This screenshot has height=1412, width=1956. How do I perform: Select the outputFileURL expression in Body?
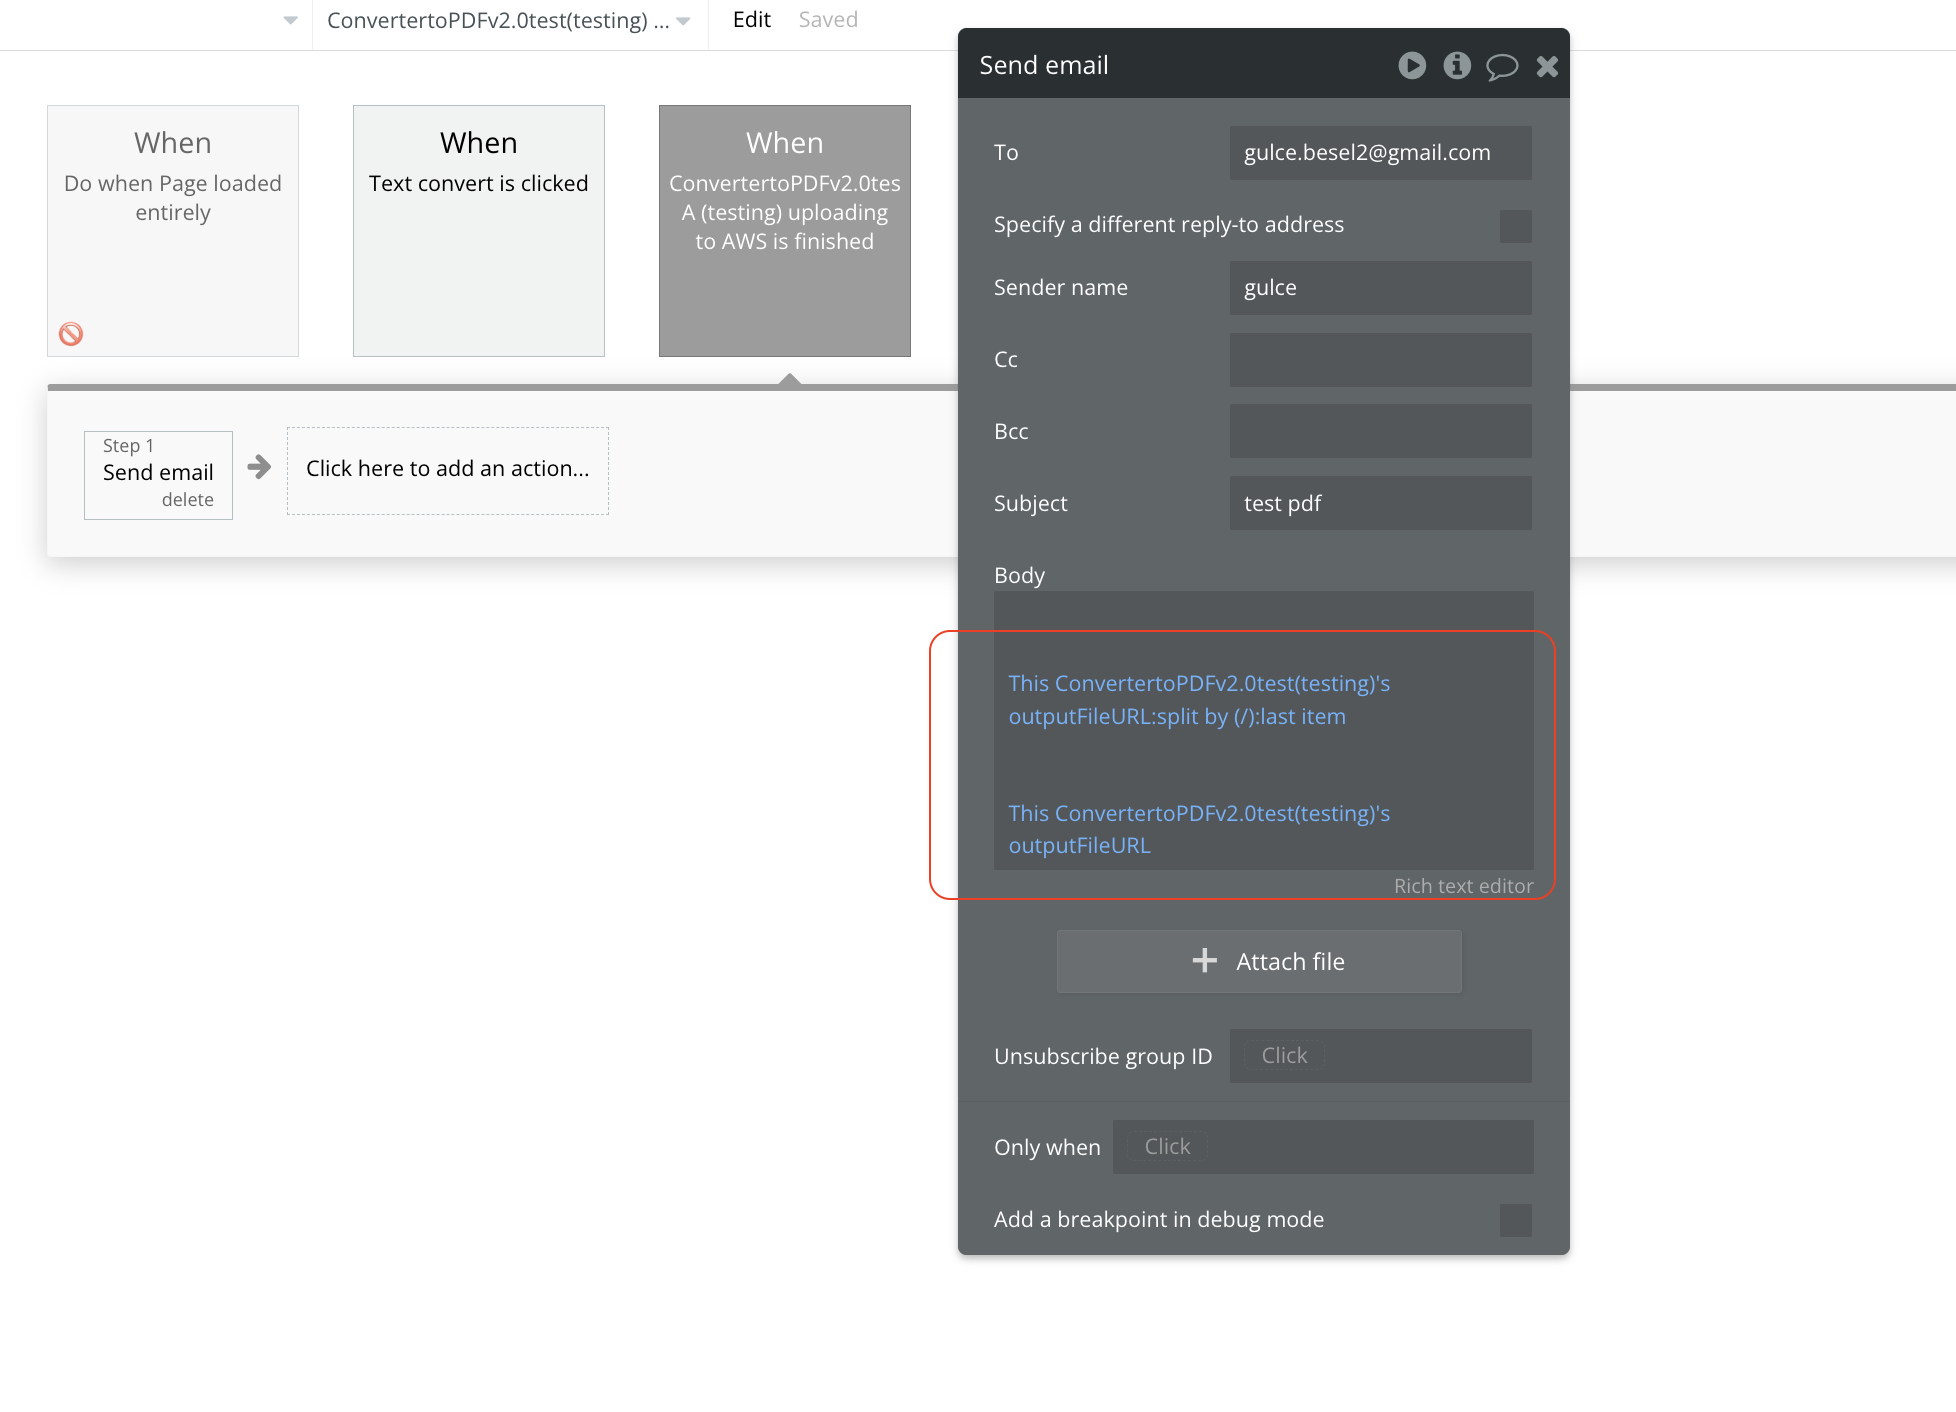click(1199, 829)
